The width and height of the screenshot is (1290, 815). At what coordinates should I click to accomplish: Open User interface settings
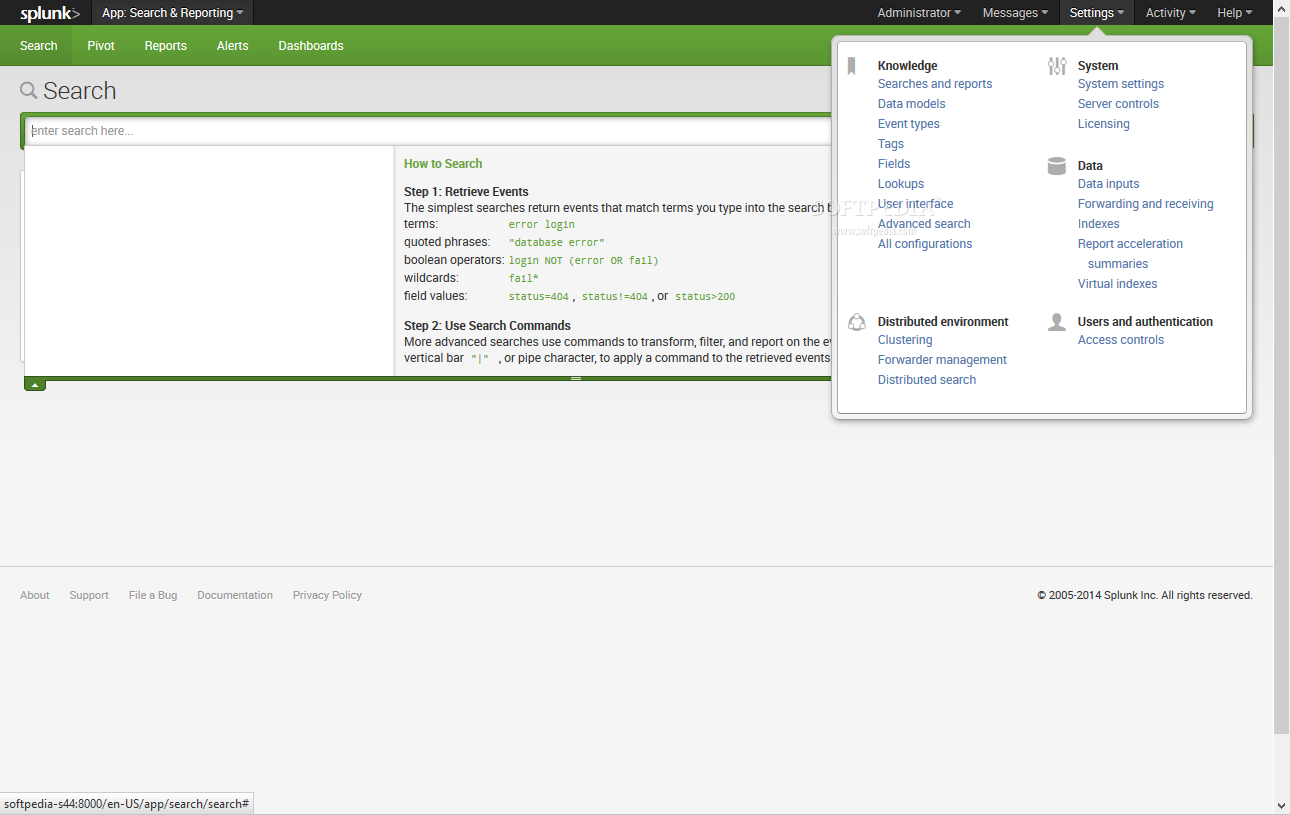click(x=916, y=204)
